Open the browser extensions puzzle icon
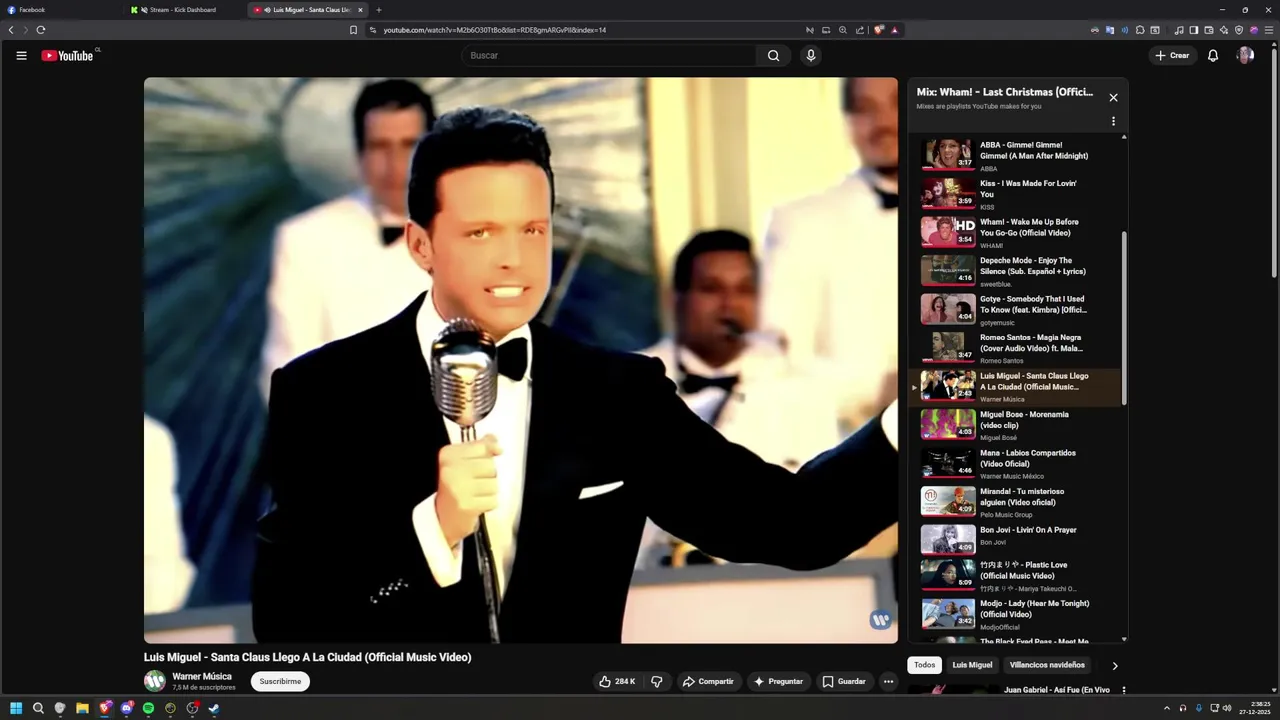Screen dimensions: 1280x720 click(x=1140, y=30)
